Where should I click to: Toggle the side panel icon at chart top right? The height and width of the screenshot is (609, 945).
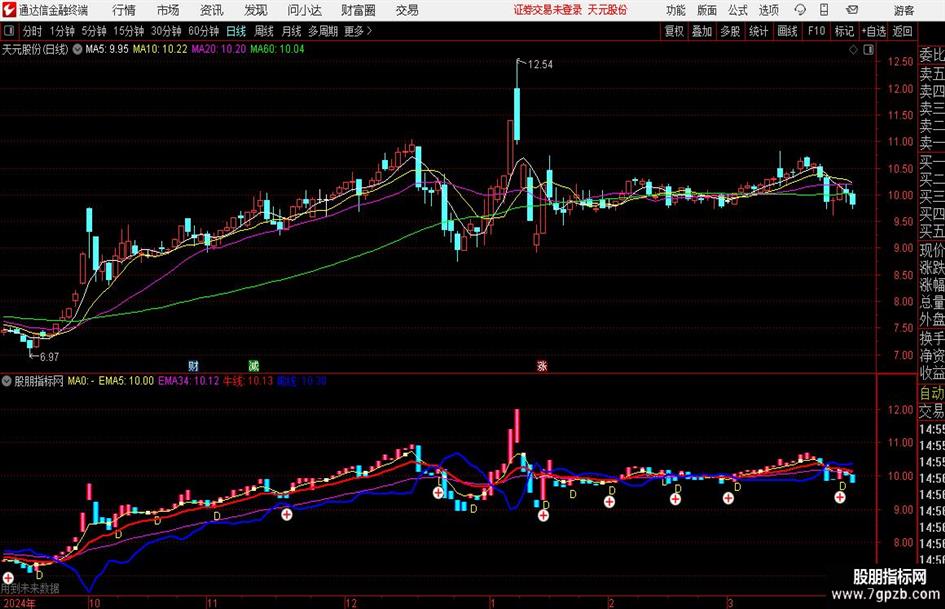868,50
